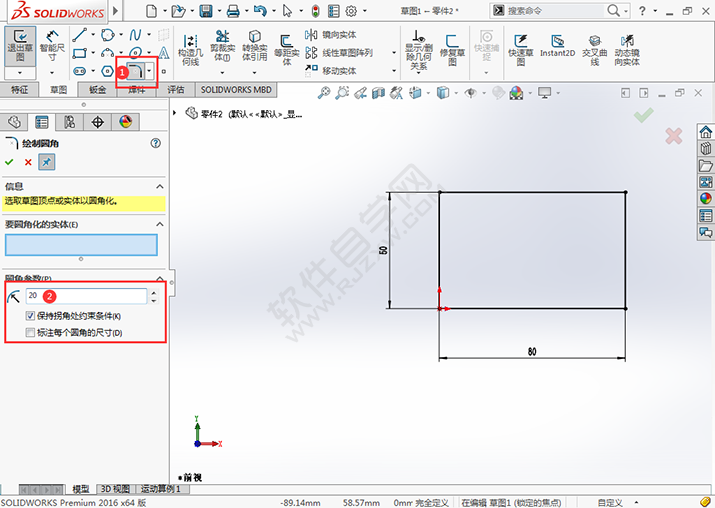This screenshot has height=508, width=715.
Task: Toggle the keep visible pushpin
Action: coord(47,162)
